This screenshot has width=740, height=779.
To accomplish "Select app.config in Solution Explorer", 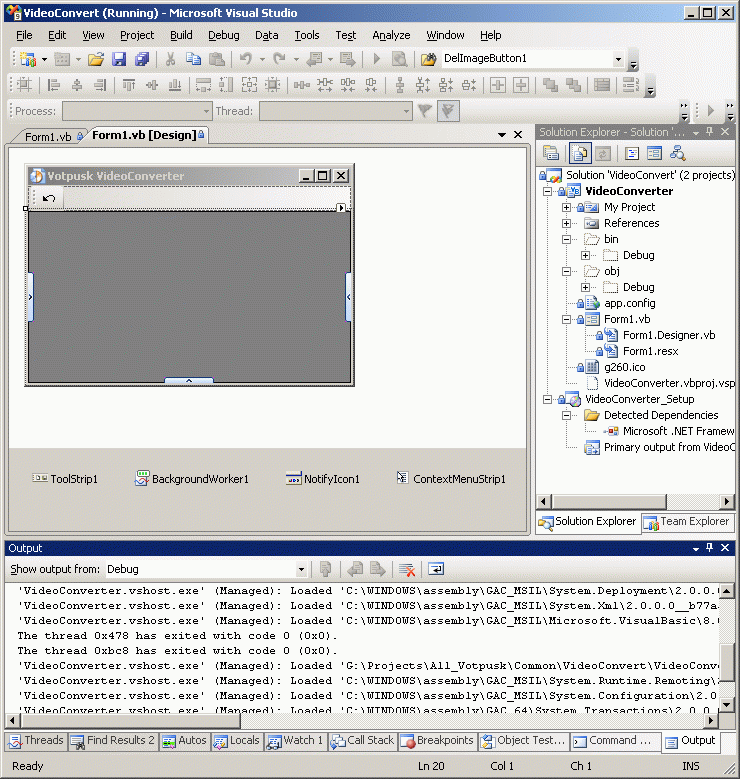I will pyautogui.click(x=630, y=304).
